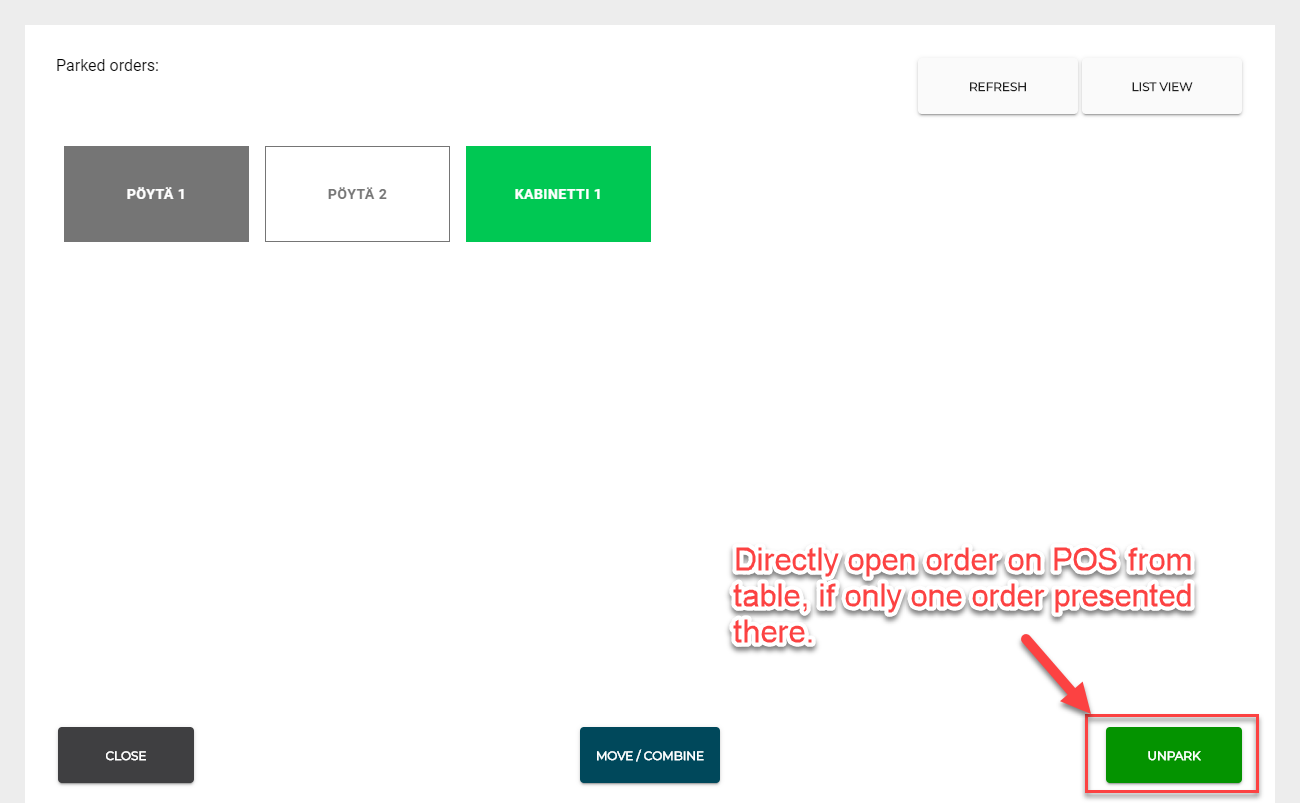Open the Kabinetti 1 parked order
The height and width of the screenshot is (803, 1300).
tap(558, 194)
